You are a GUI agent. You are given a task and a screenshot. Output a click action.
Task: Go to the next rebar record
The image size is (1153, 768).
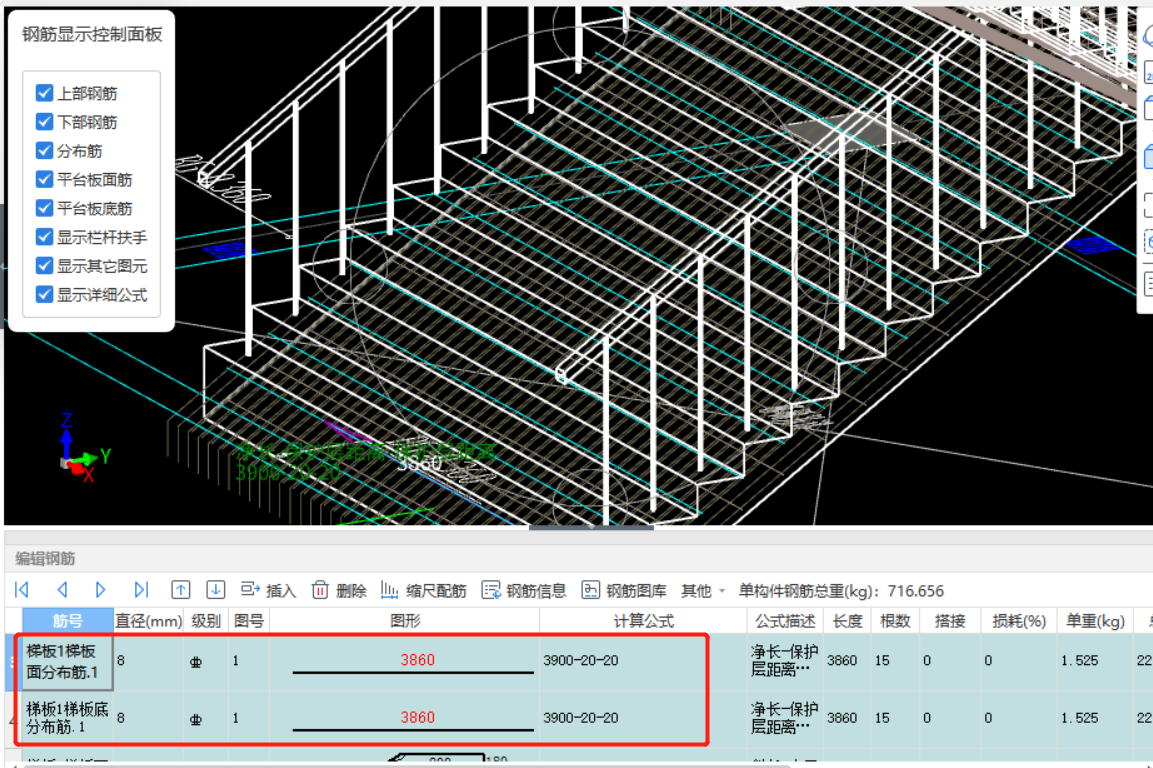(x=101, y=590)
